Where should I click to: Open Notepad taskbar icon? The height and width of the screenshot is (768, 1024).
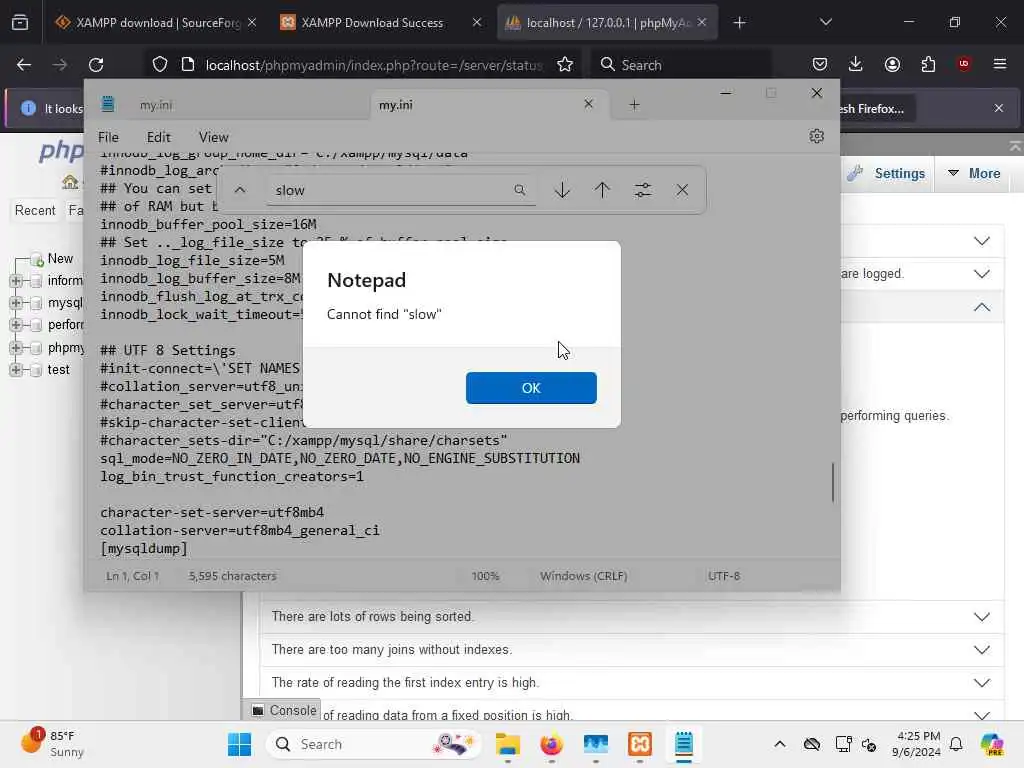tap(684, 744)
